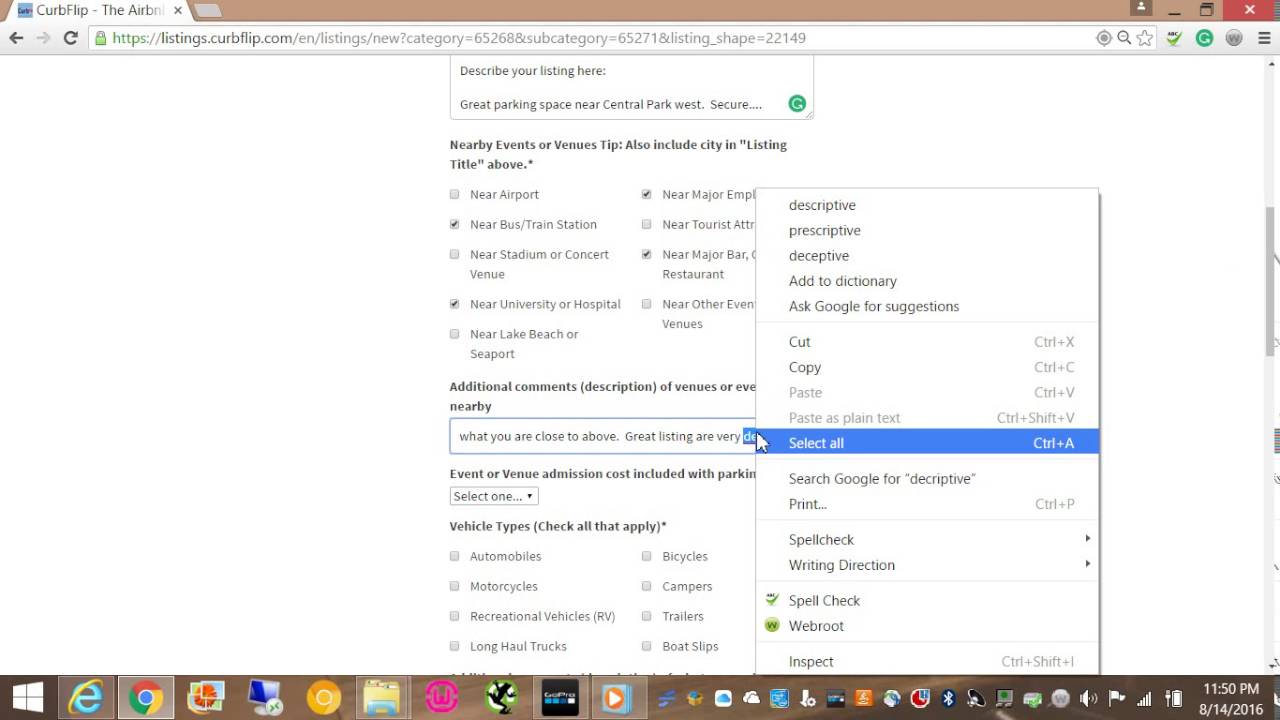
Task: Check Near Lake Beach or Seaport
Action: tap(455, 334)
